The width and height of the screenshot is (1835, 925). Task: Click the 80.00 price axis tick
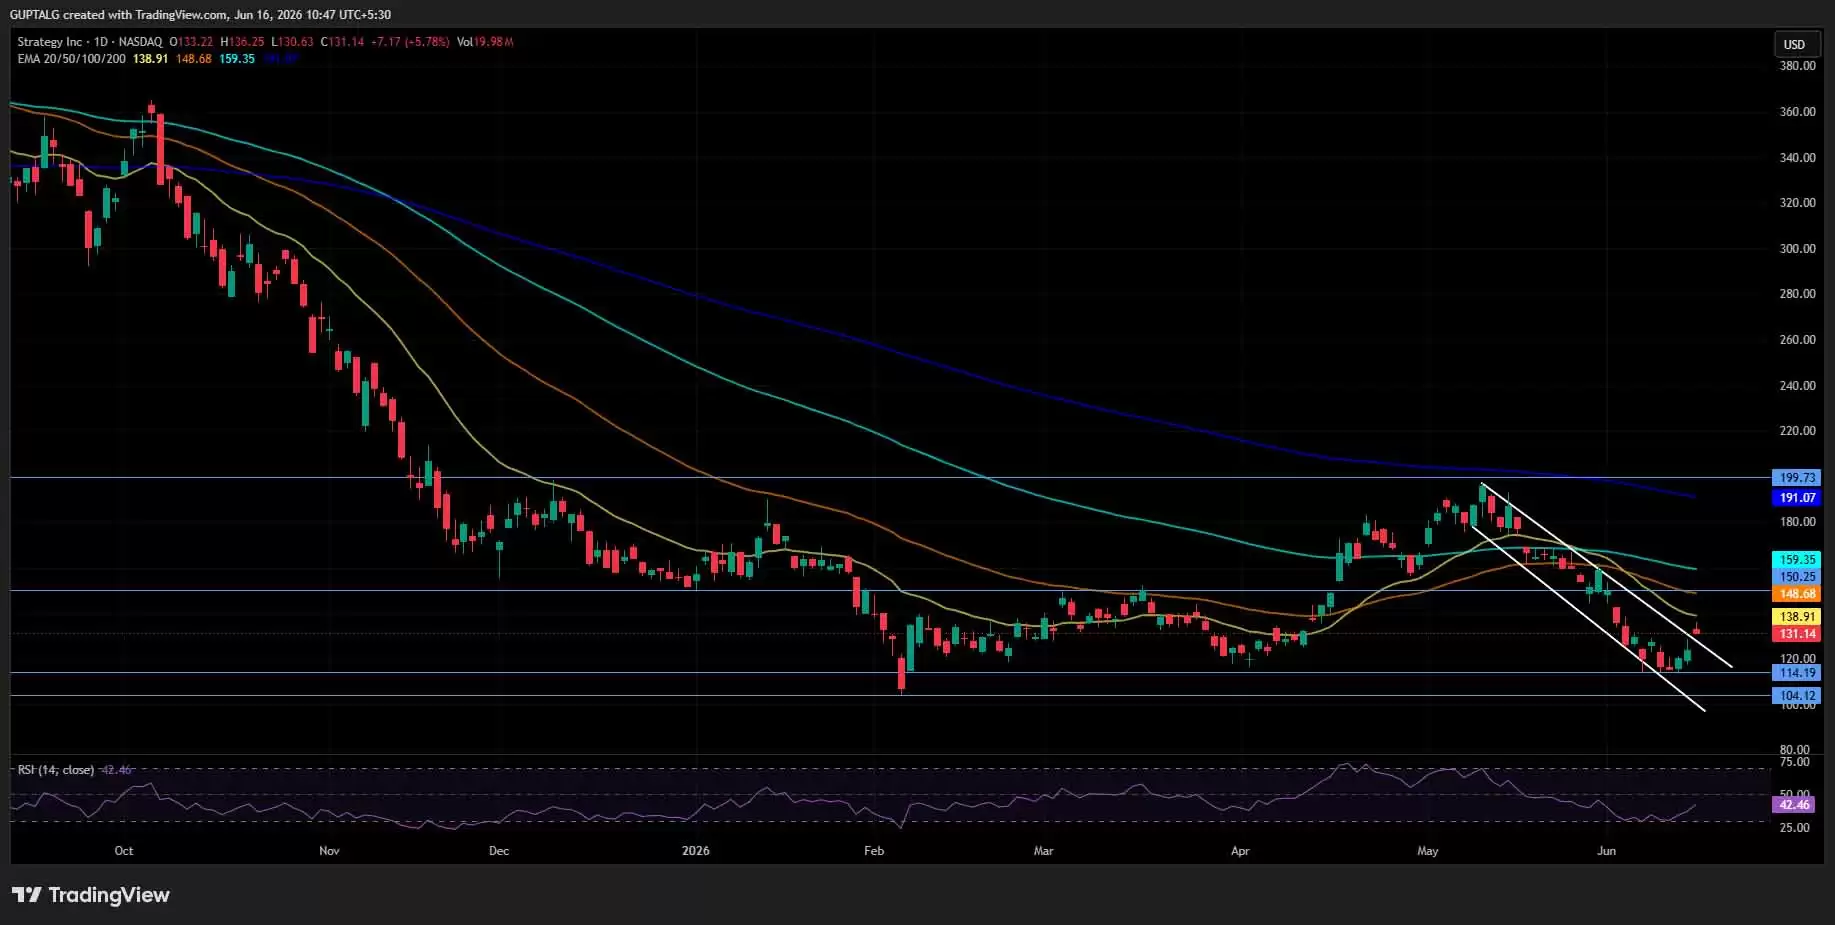tap(1795, 750)
